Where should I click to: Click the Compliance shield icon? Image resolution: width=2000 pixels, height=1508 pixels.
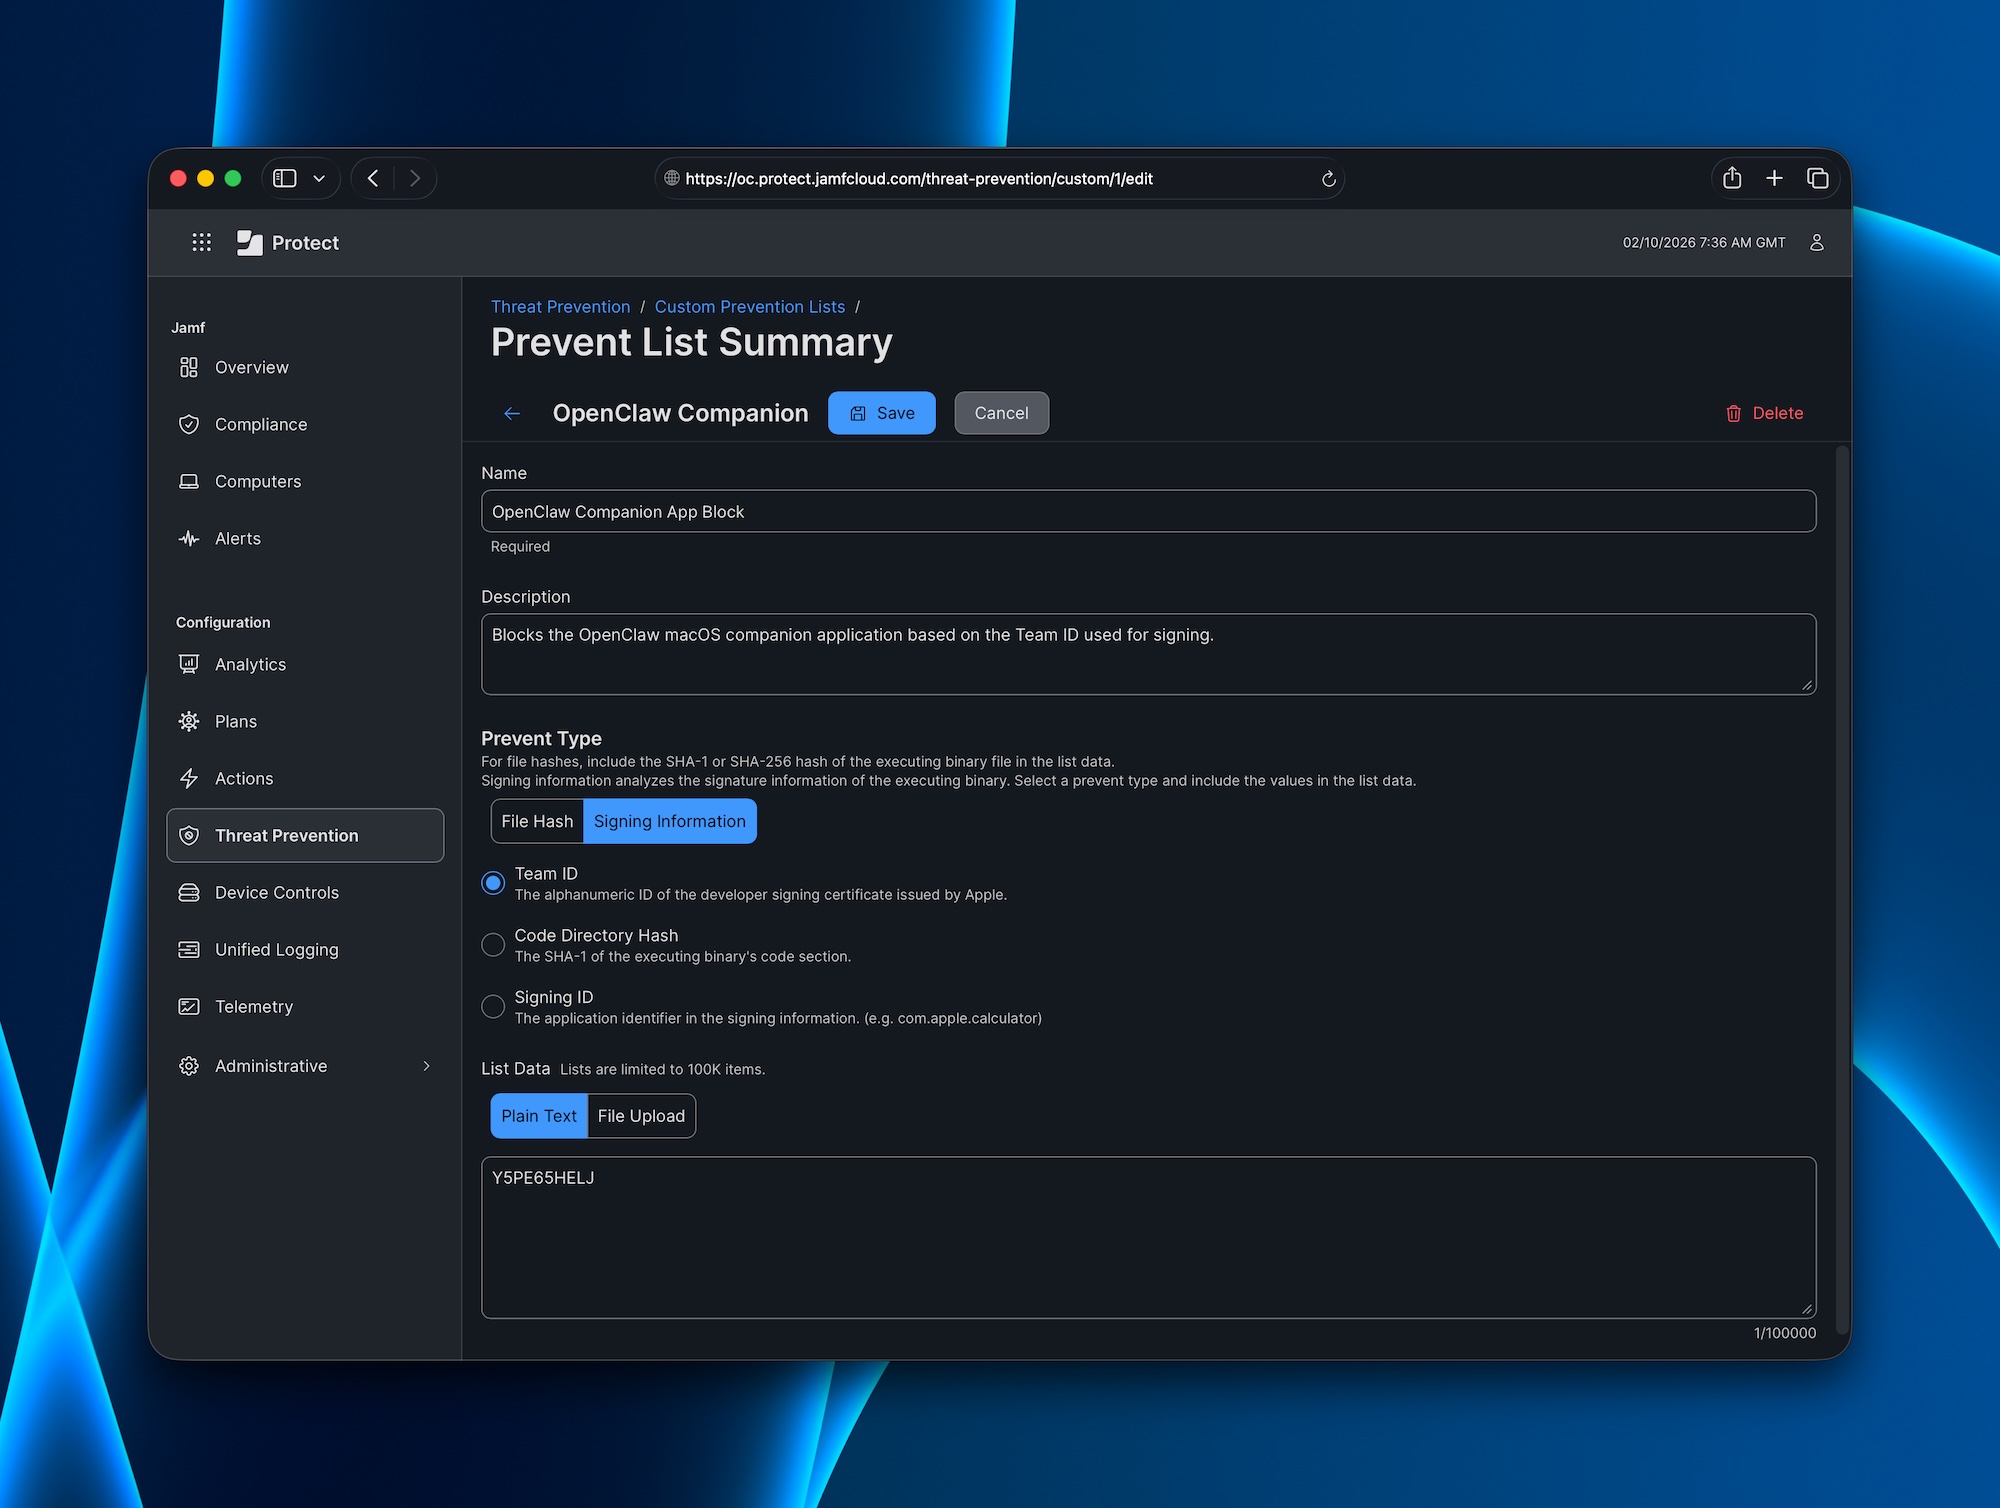[x=188, y=424]
